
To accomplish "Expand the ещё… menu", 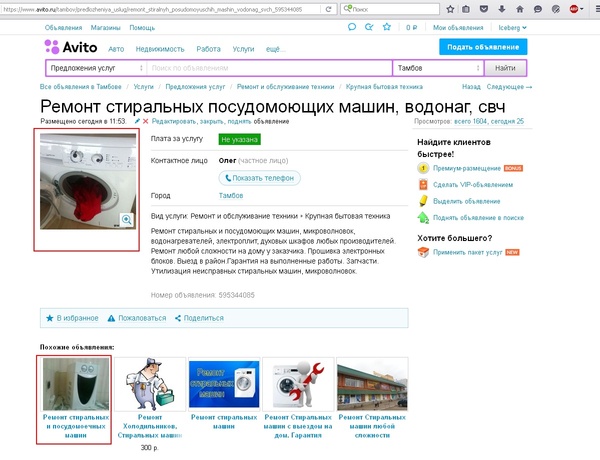I will [276, 49].
